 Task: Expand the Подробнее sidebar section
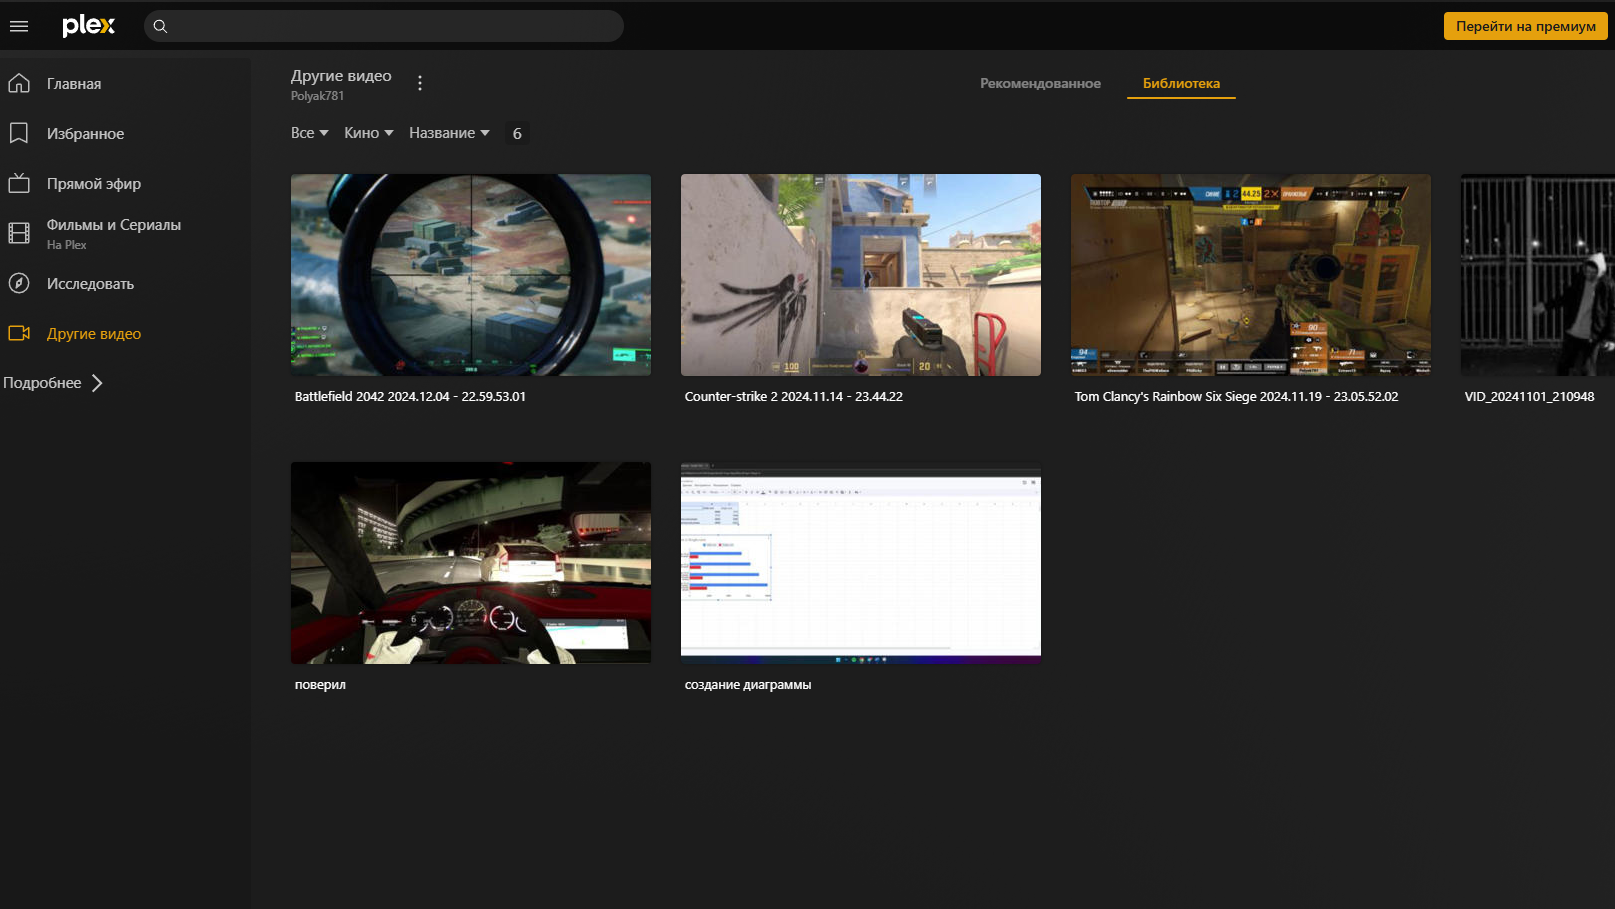tap(53, 383)
